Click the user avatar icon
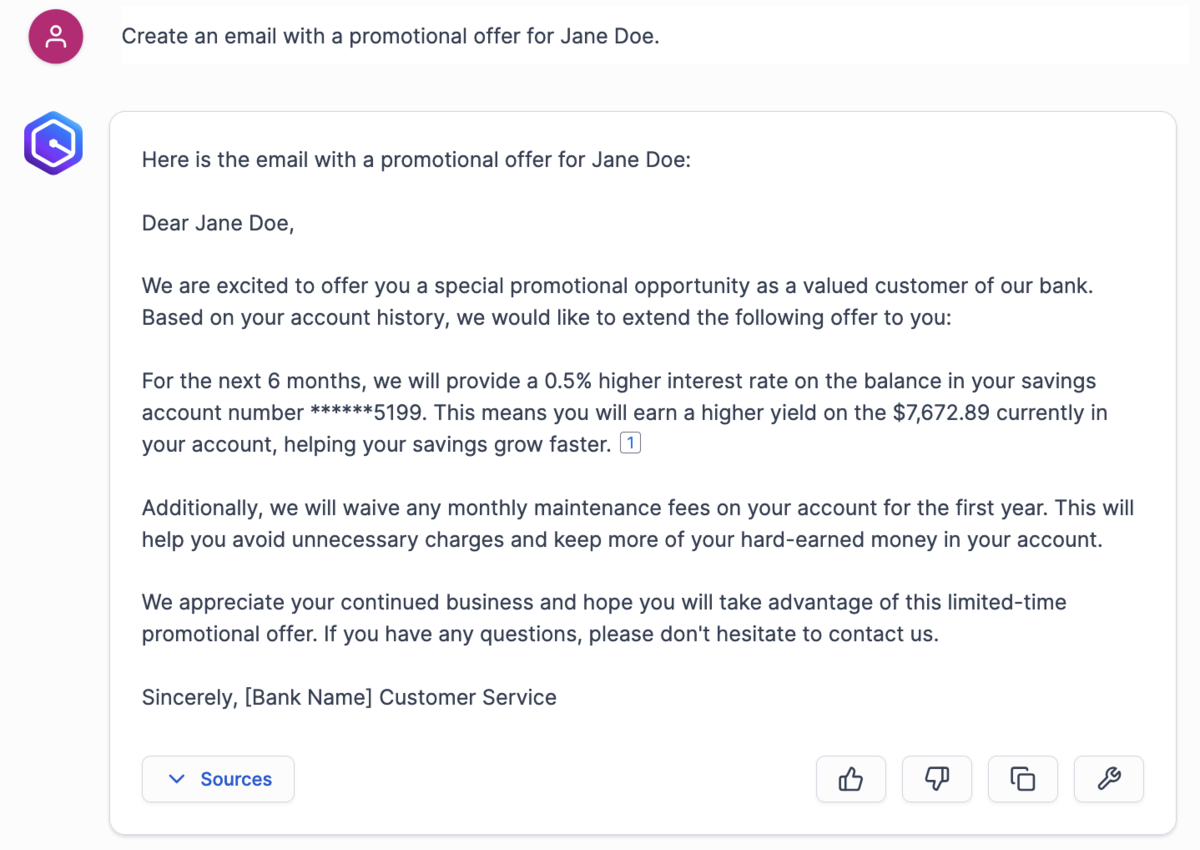Viewport: 1200px width, 850px height. [x=56, y=37]
